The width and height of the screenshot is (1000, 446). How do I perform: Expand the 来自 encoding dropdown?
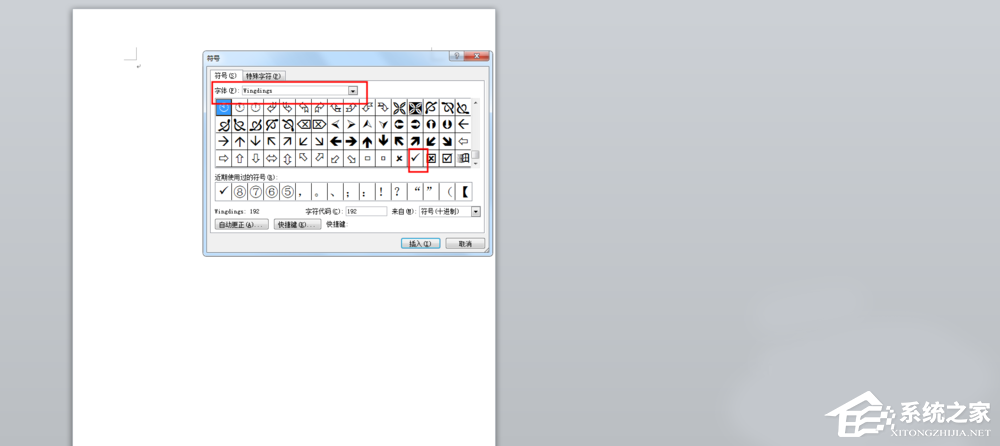pos(476,212)
